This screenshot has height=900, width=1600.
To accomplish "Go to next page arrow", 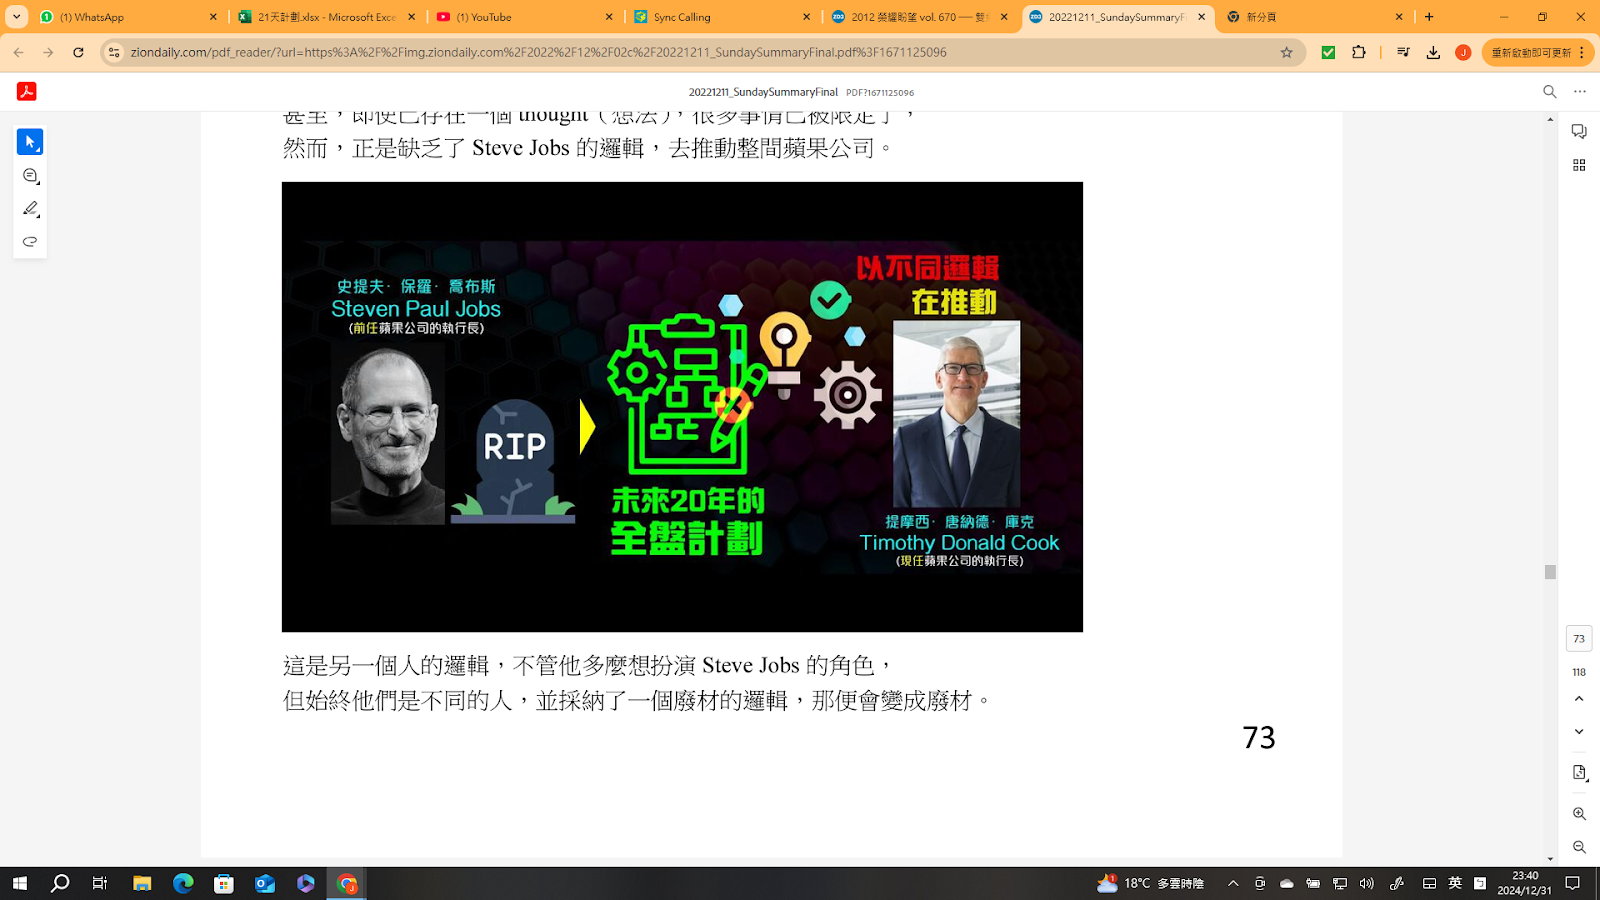I will click(1579, 732).
